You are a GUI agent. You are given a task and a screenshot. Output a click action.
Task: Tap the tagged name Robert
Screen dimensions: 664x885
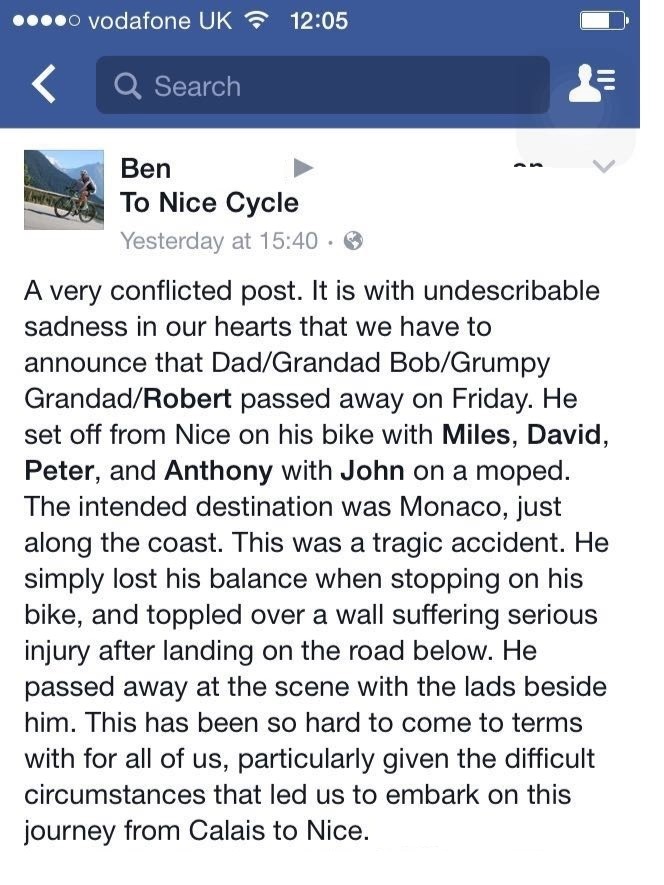click(188, 399)
